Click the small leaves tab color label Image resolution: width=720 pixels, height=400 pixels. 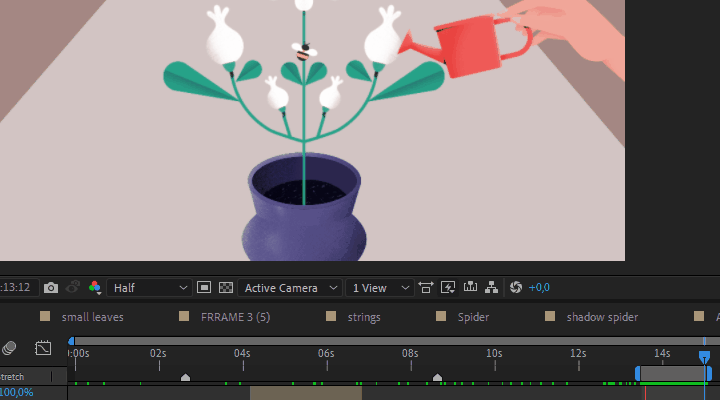(x=45, y=316)
